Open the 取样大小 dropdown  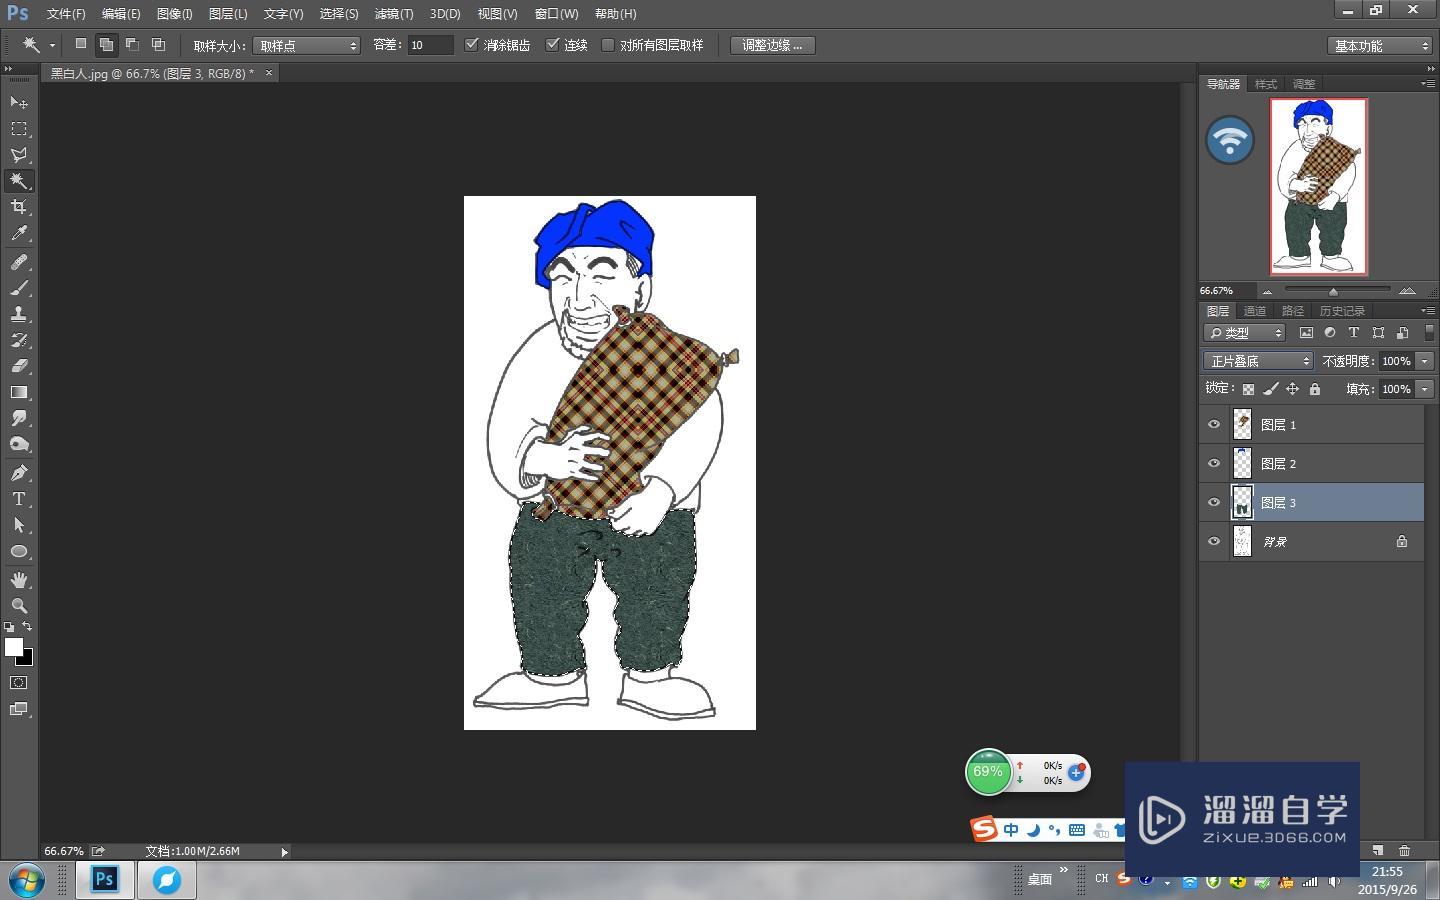(x=306, y=45)
